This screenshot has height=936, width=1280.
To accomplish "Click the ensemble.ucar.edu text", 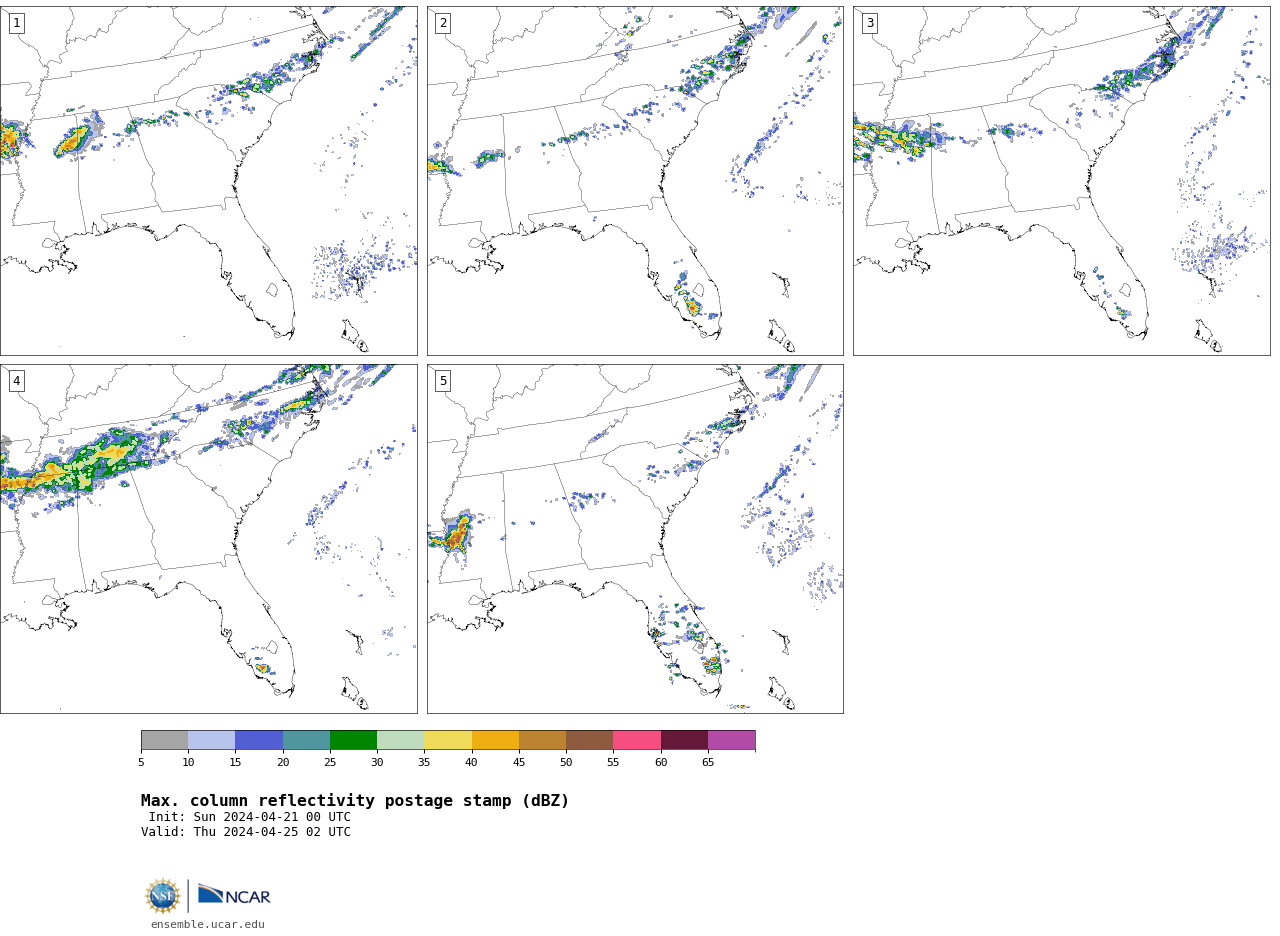I will 208,925.
